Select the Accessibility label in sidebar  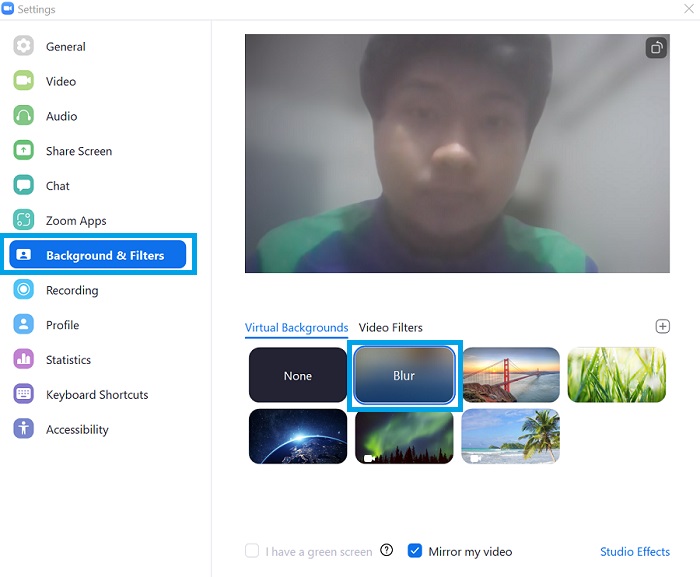pyautogui.click(x=77, y=430)
